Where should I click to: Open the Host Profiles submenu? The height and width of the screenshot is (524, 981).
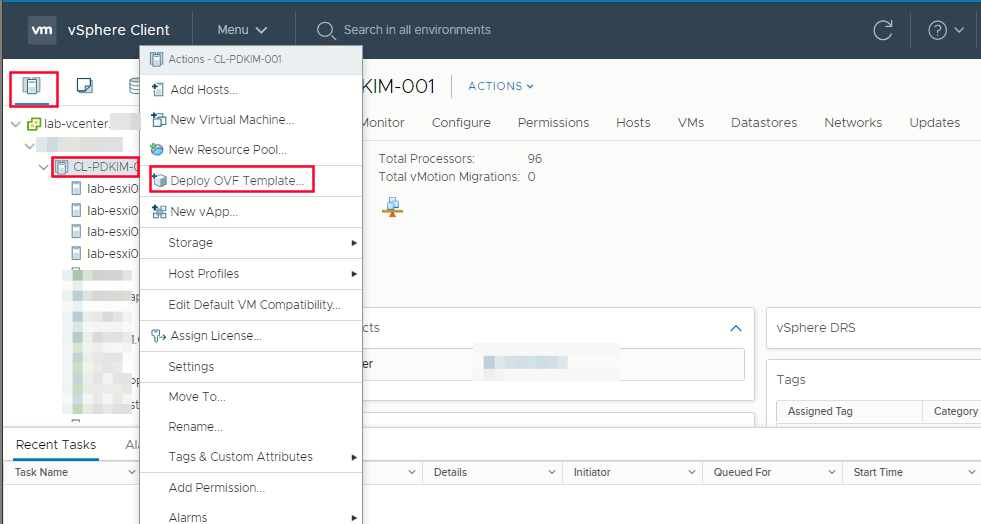click(251, 274)
